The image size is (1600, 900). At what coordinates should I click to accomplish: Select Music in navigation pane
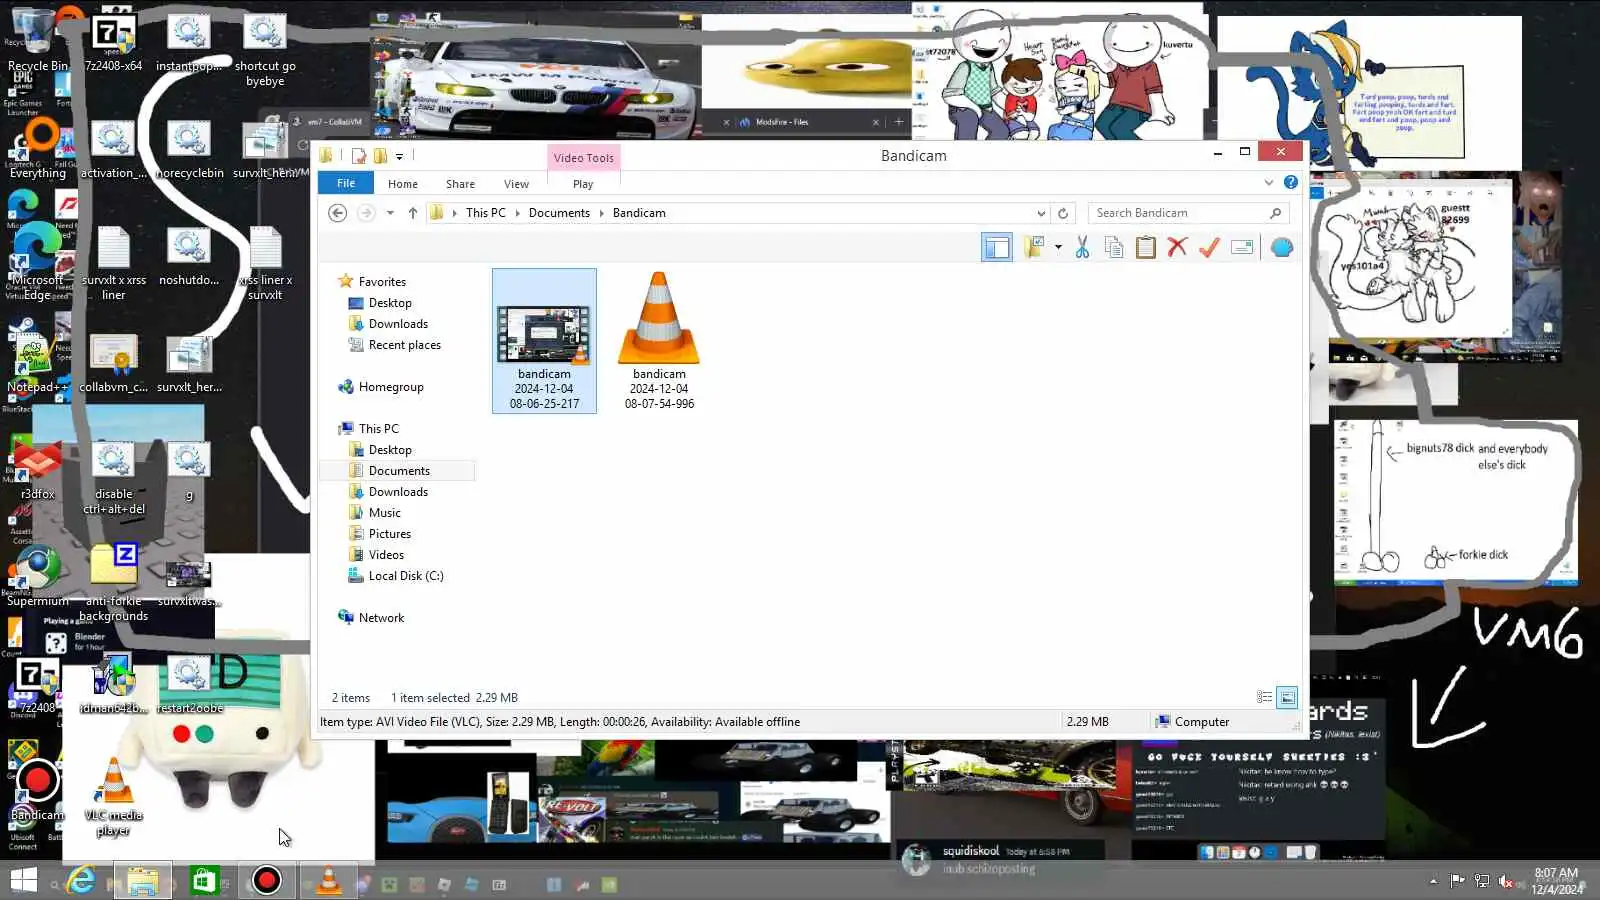point(385,513)
